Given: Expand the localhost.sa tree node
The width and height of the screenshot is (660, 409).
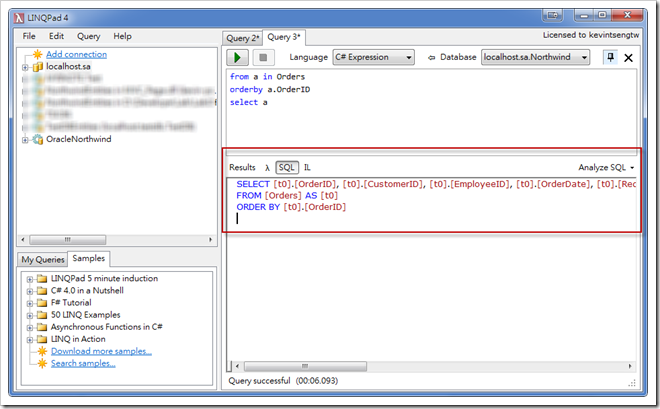Looking at the screenshot, I should [25, 67].
